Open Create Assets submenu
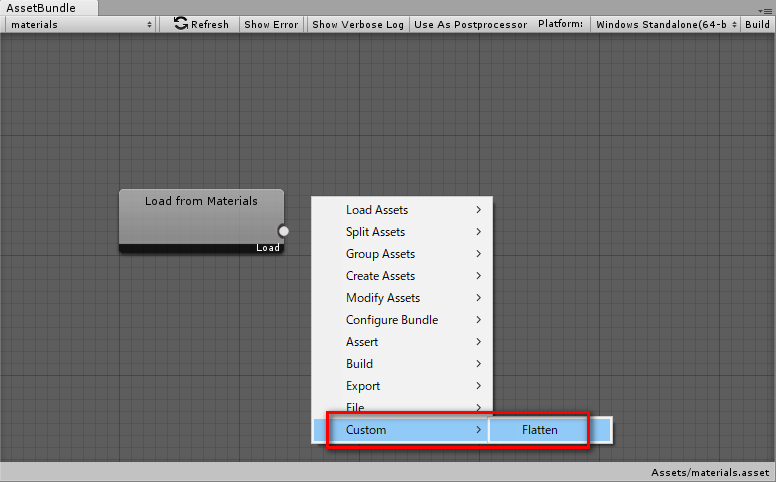This screenshot has width=776, height=482. pos(402,276)
